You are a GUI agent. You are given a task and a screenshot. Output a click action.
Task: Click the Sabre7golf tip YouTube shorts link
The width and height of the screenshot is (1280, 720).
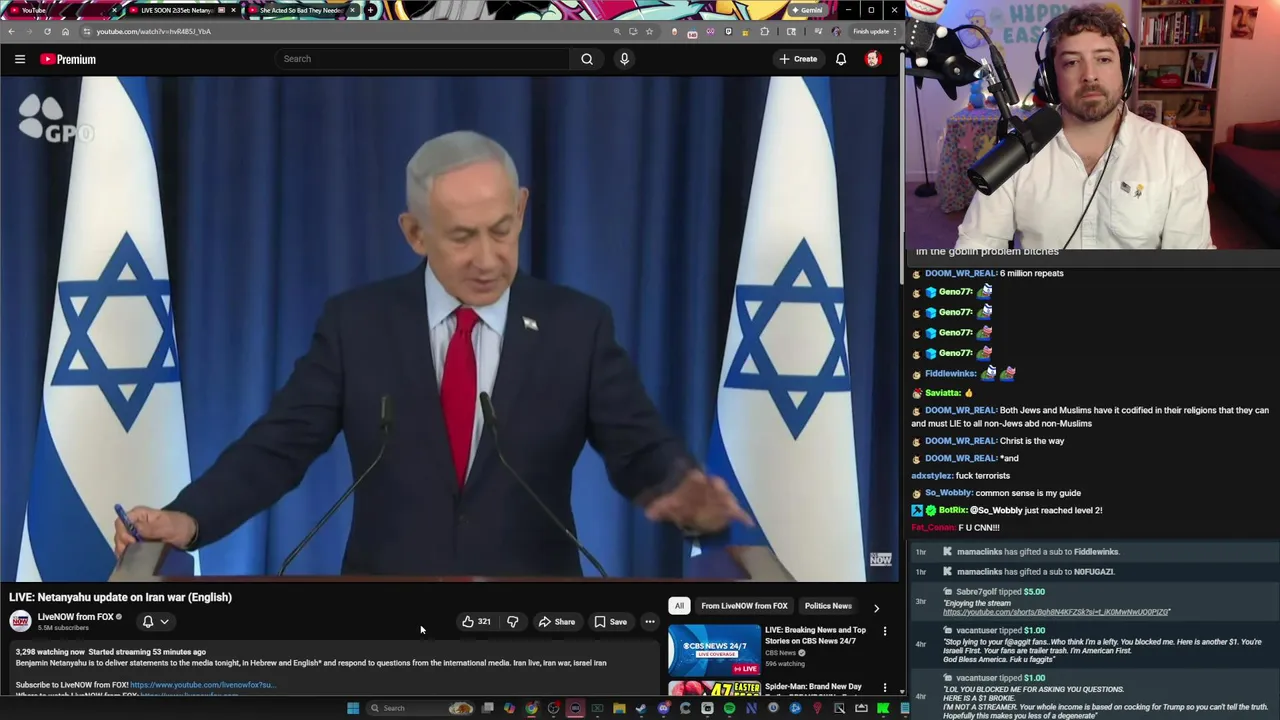pos(1056,612)
